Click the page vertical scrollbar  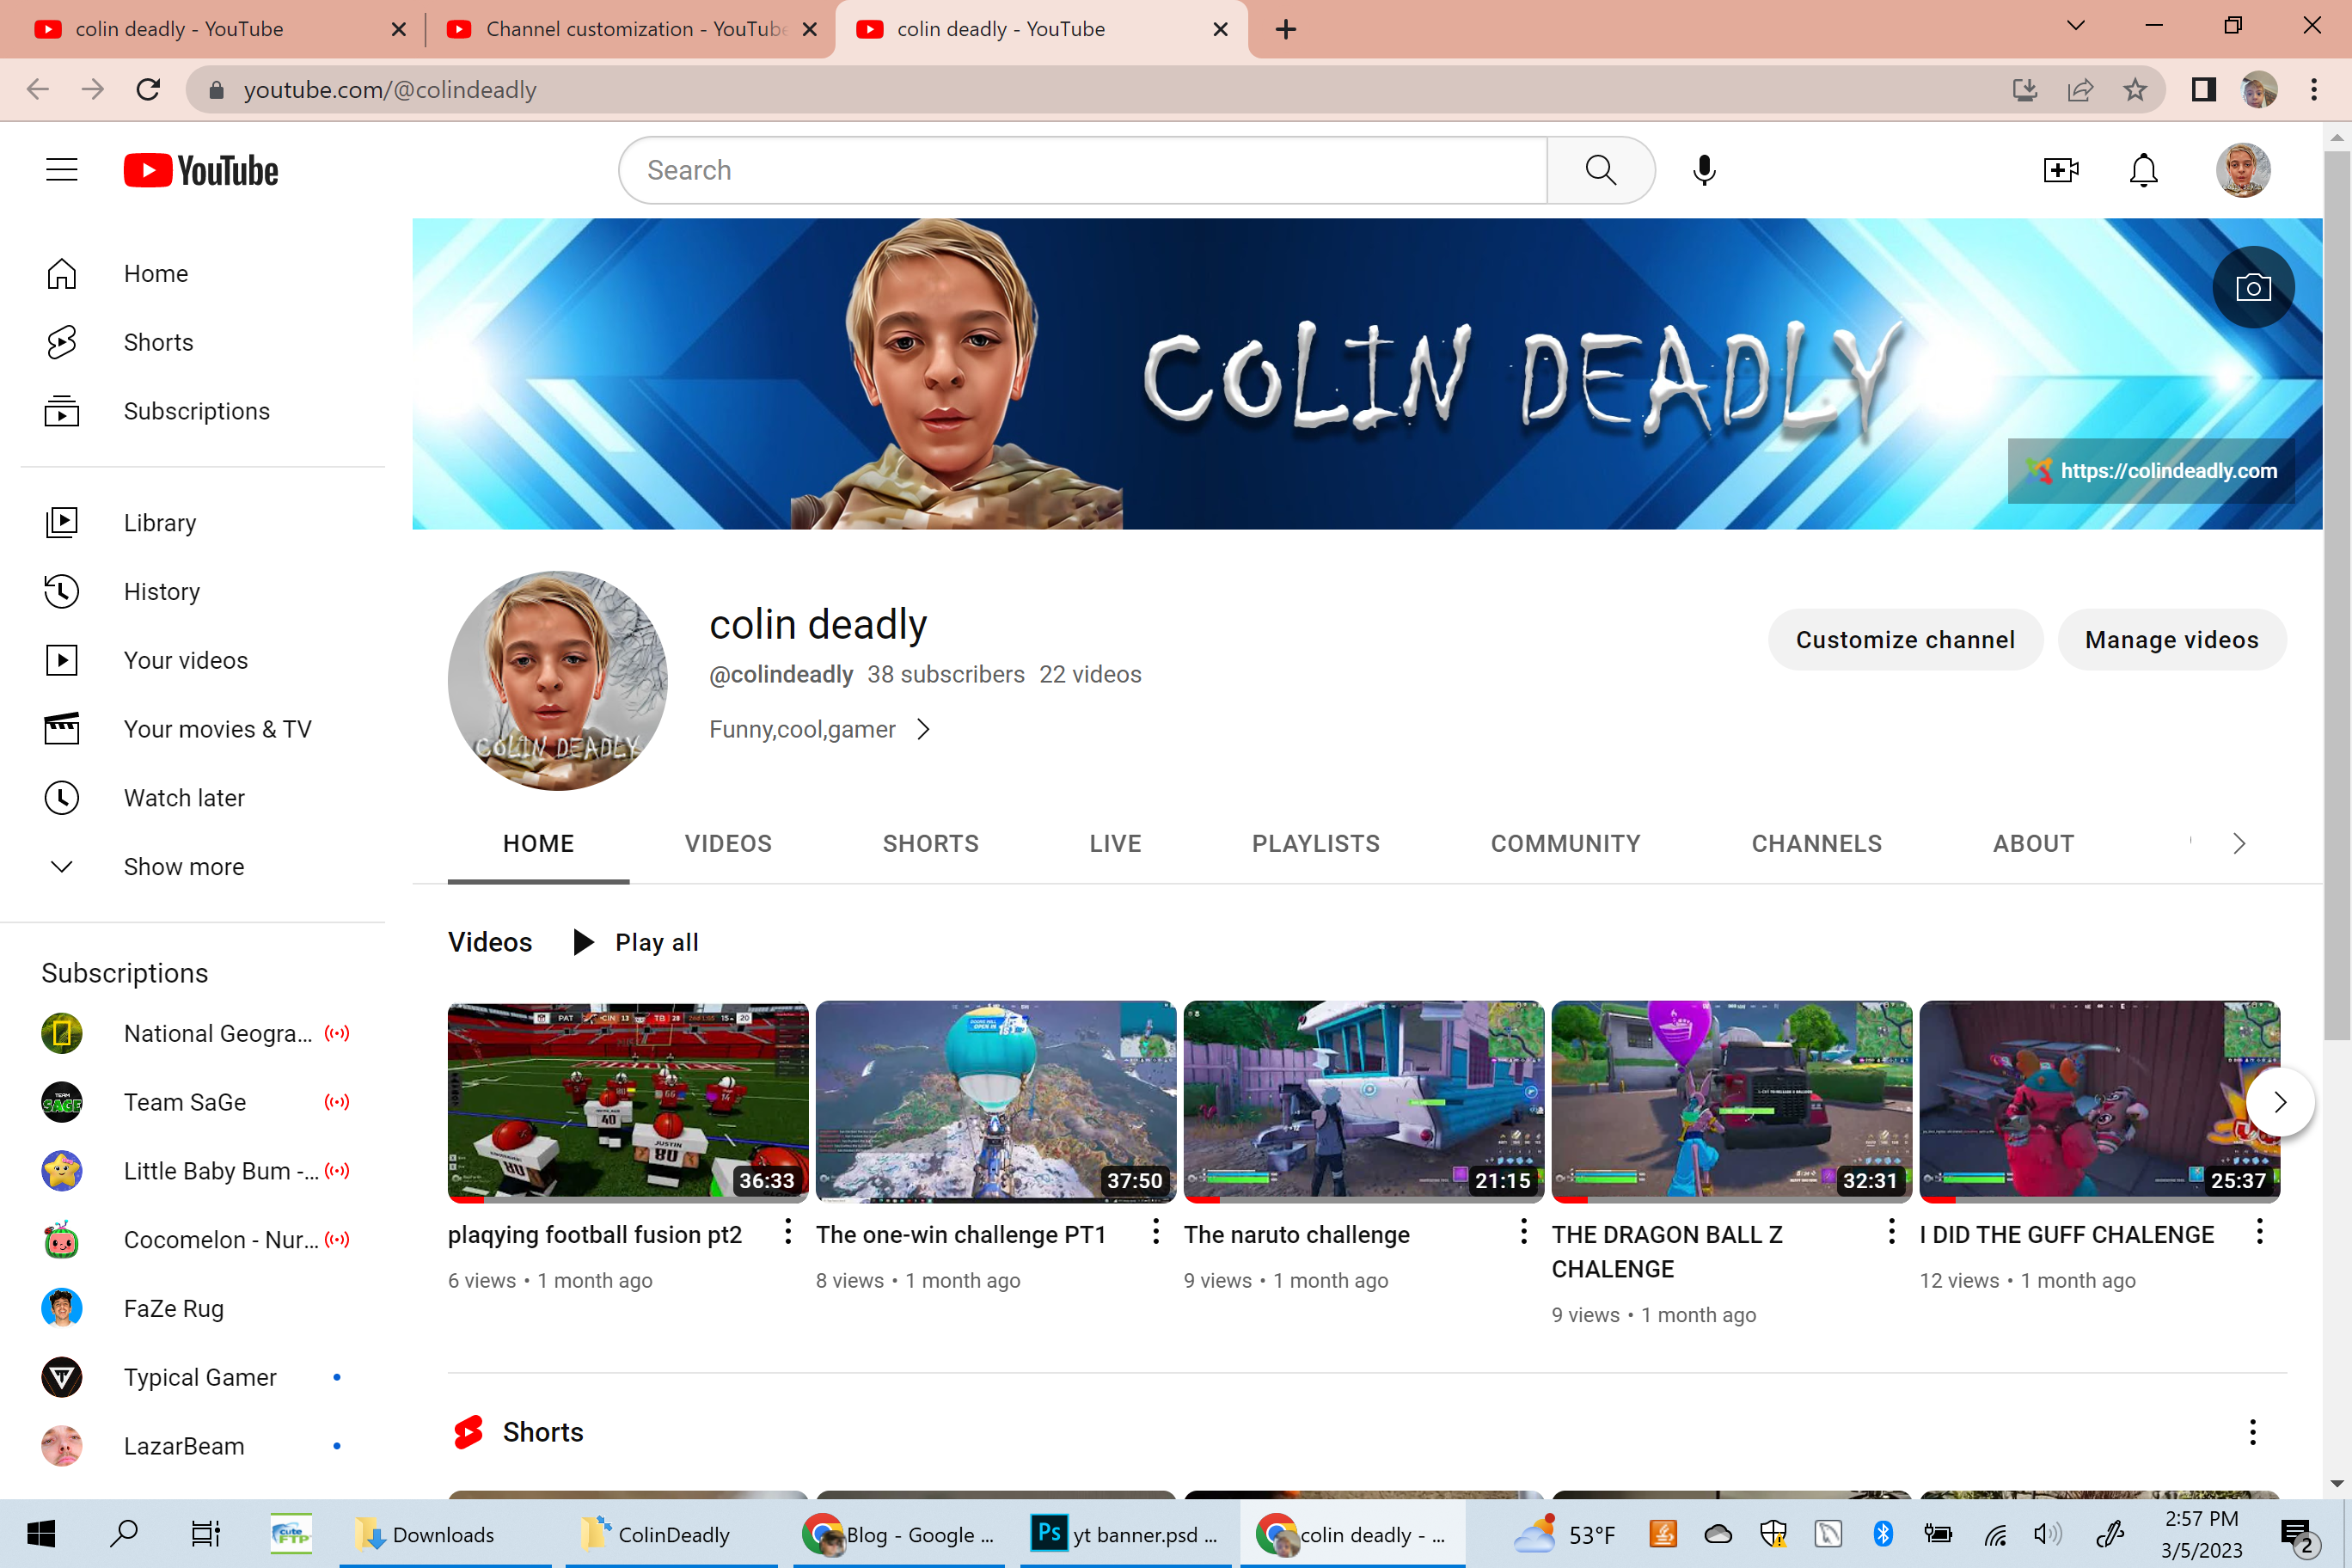pos(2337,595)
